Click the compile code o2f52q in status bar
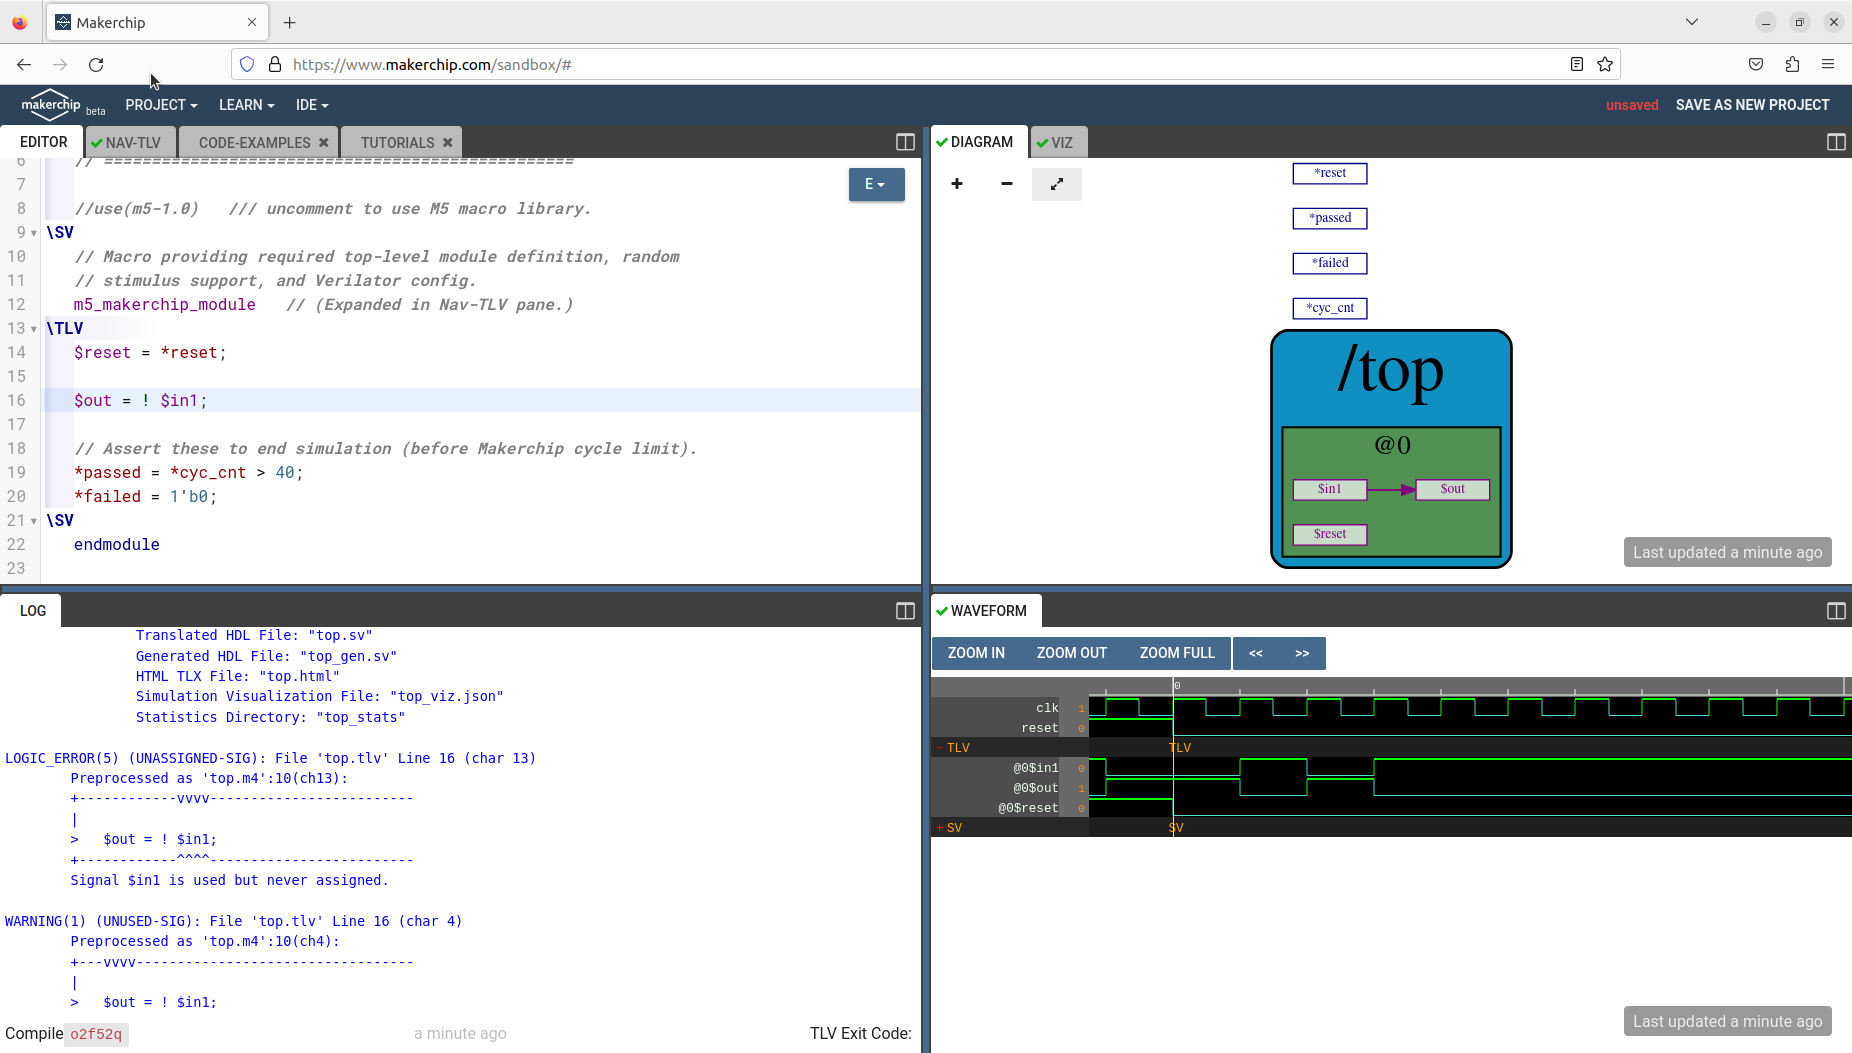 click(95, 1034)
